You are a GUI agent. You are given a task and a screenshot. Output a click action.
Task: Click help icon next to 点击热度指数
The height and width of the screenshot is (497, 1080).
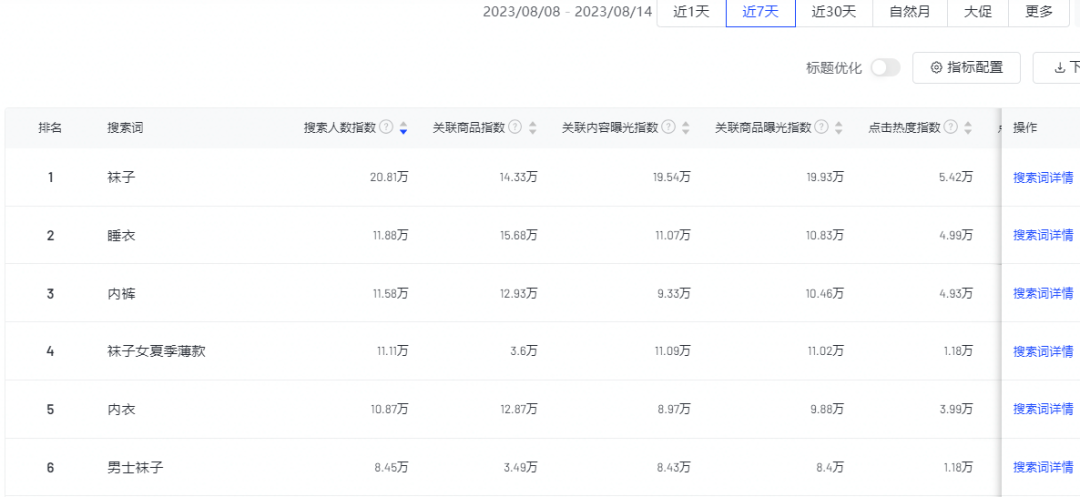point(951,128)
